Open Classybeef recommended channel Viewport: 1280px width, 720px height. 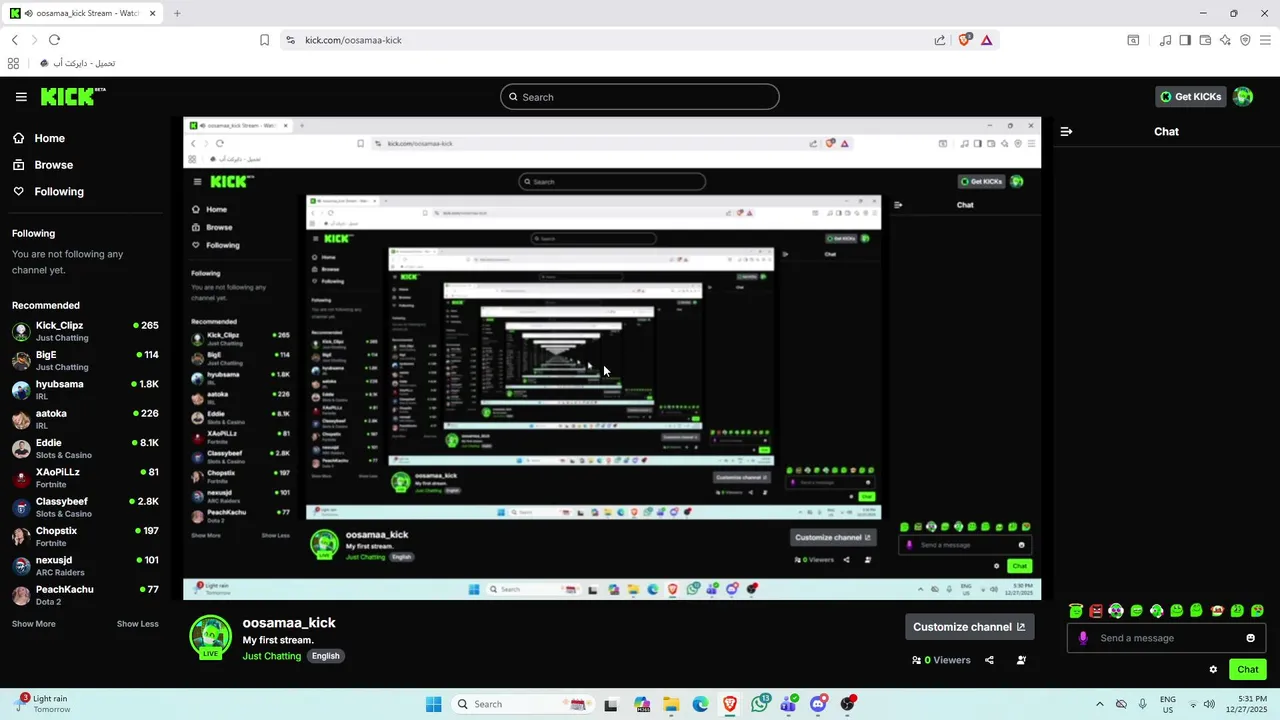tap(85, 507)
